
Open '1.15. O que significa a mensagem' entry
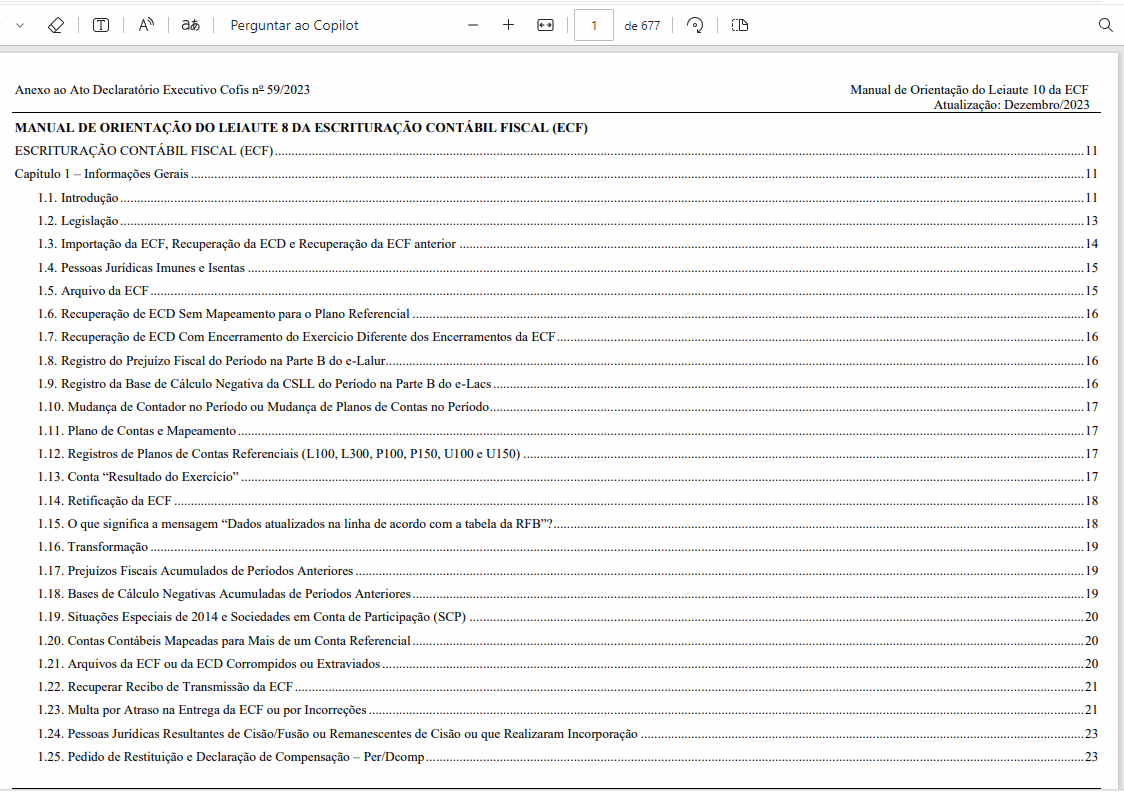point(568,523)
